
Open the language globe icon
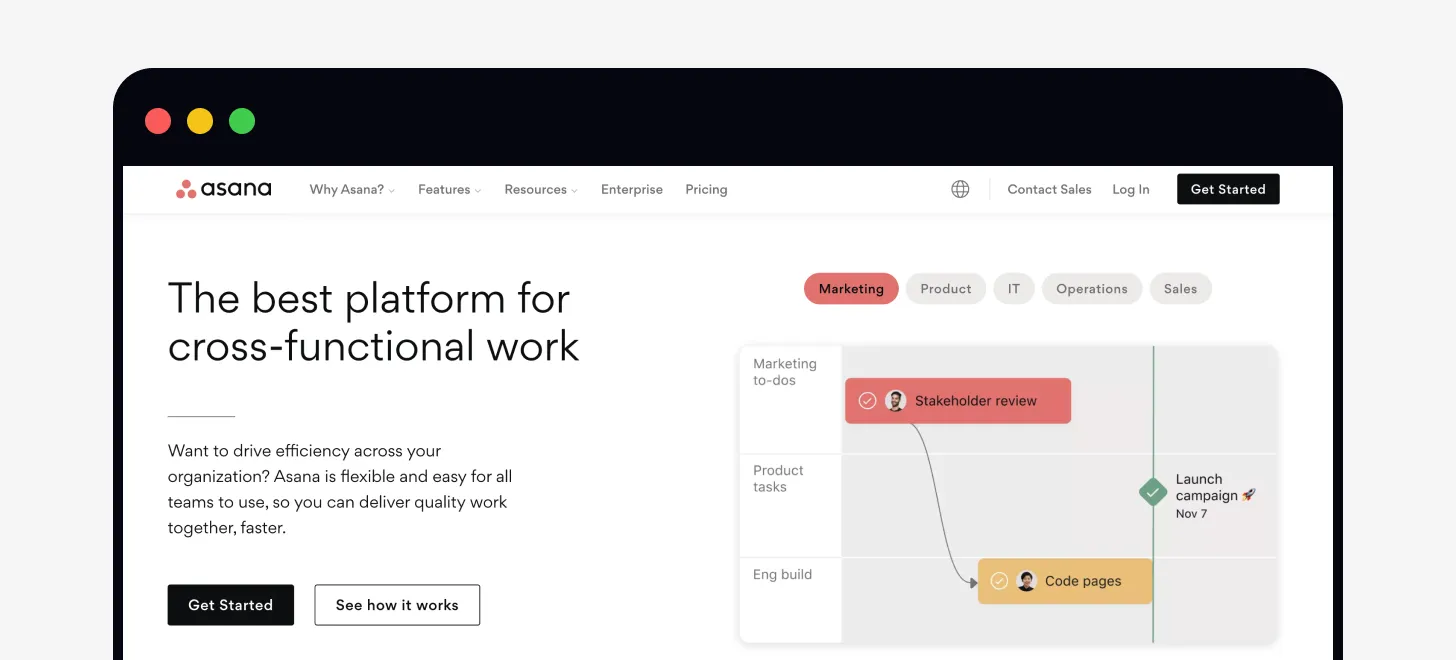tap(960, 188)
